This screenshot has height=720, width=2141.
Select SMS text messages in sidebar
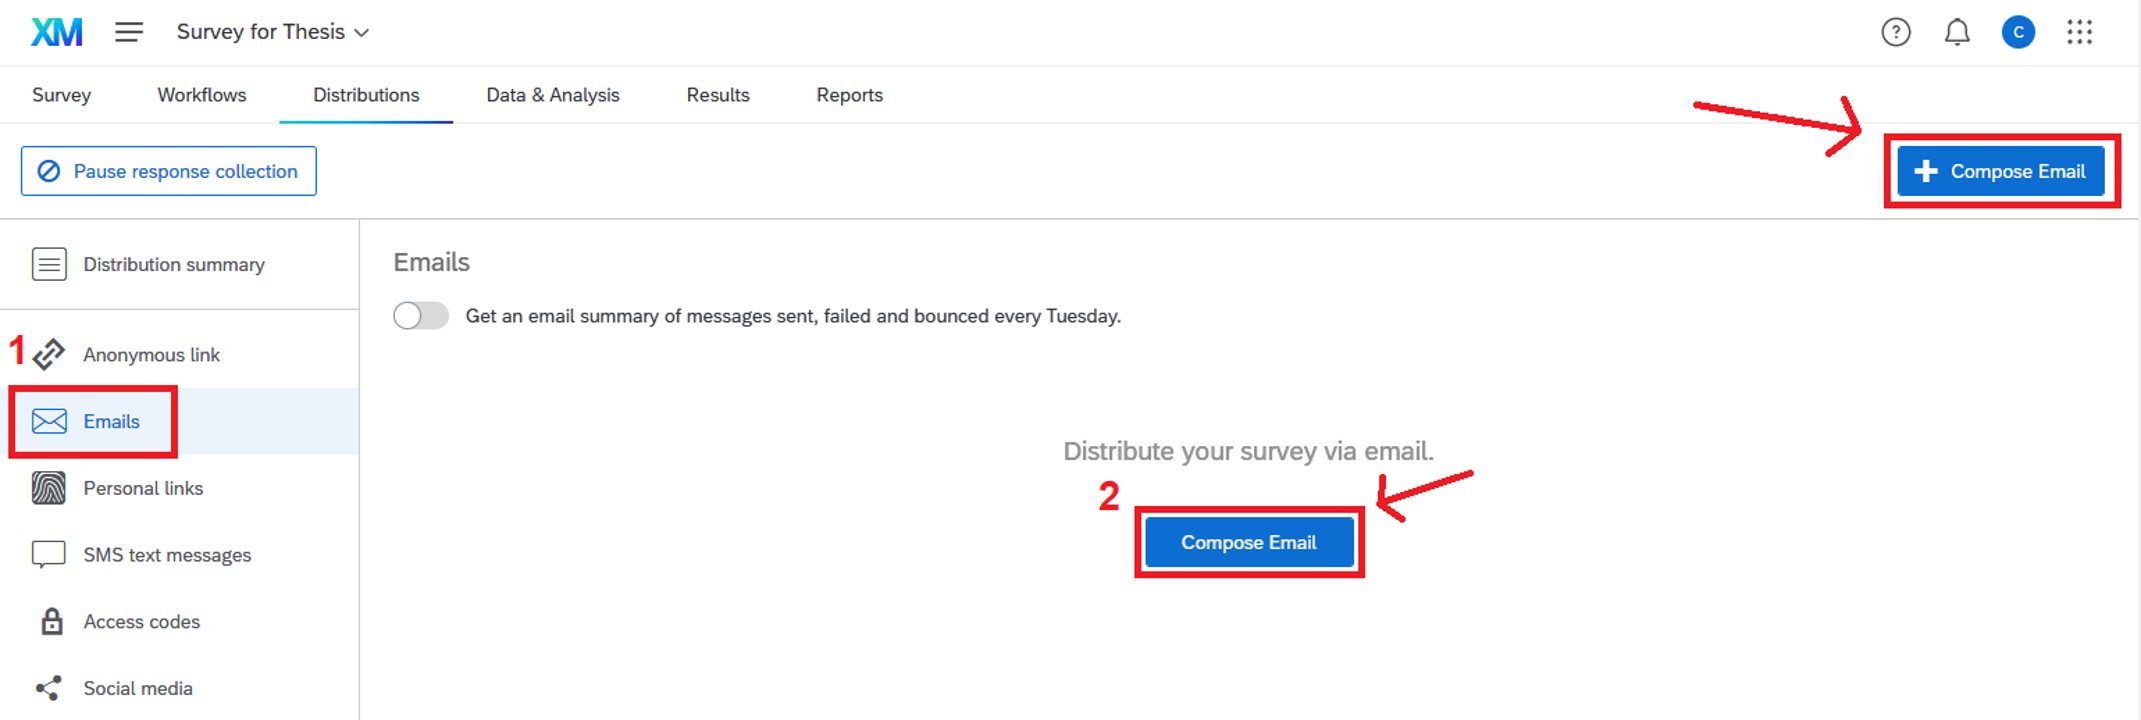click(167, 555)
